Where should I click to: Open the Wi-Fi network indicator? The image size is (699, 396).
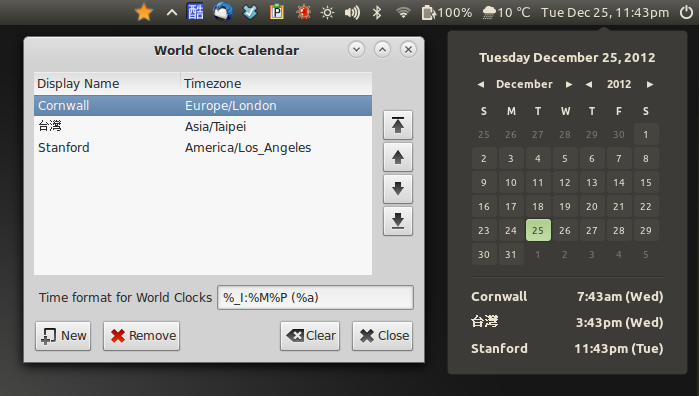coord(403,12)
